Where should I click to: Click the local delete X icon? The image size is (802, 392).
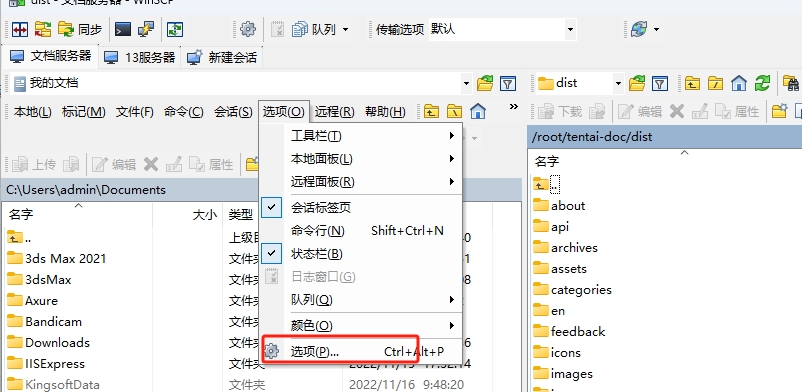point(150,164)
